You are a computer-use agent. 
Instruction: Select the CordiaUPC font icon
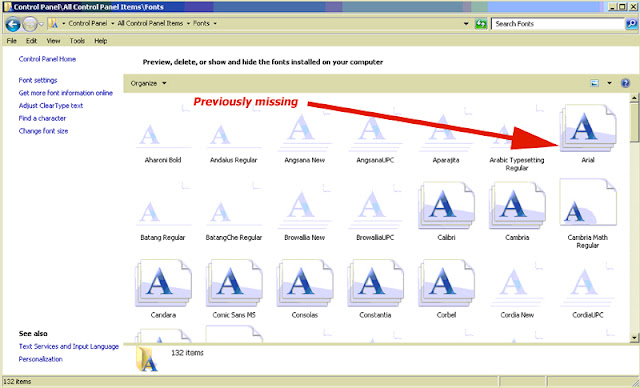coord(588,283)
